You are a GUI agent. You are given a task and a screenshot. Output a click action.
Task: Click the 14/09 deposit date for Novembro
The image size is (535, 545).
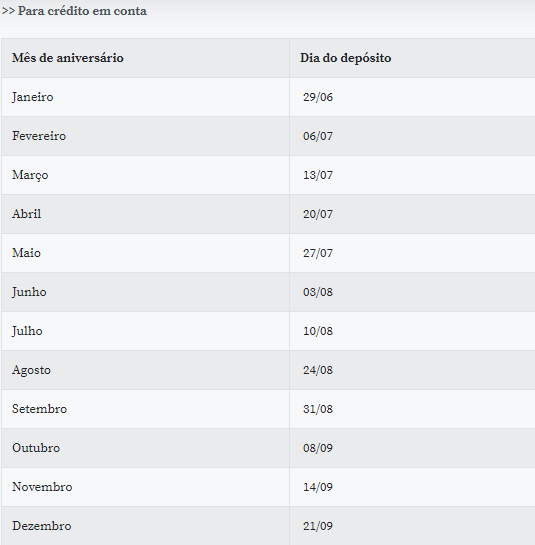point(318,487)
